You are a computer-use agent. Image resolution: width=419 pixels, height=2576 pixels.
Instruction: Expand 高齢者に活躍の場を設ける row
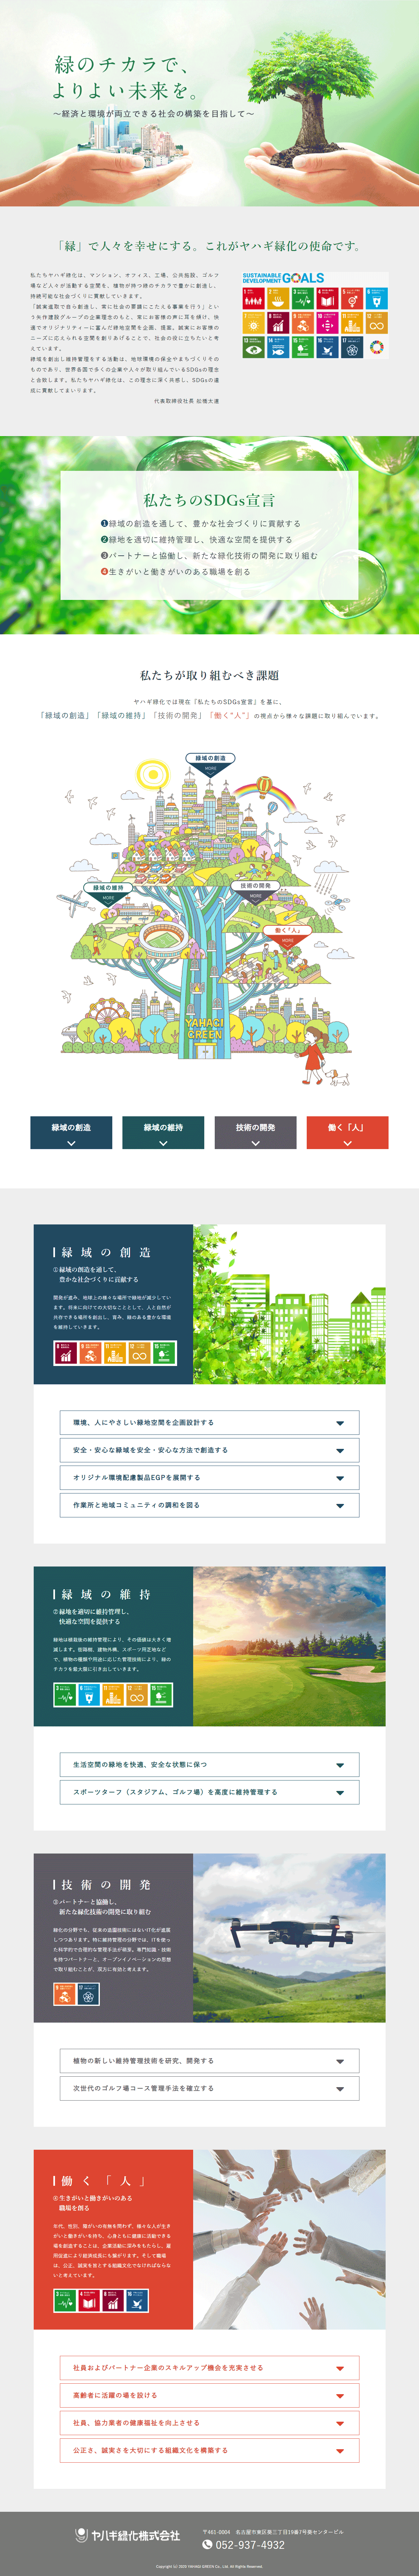coord(209,2395)
